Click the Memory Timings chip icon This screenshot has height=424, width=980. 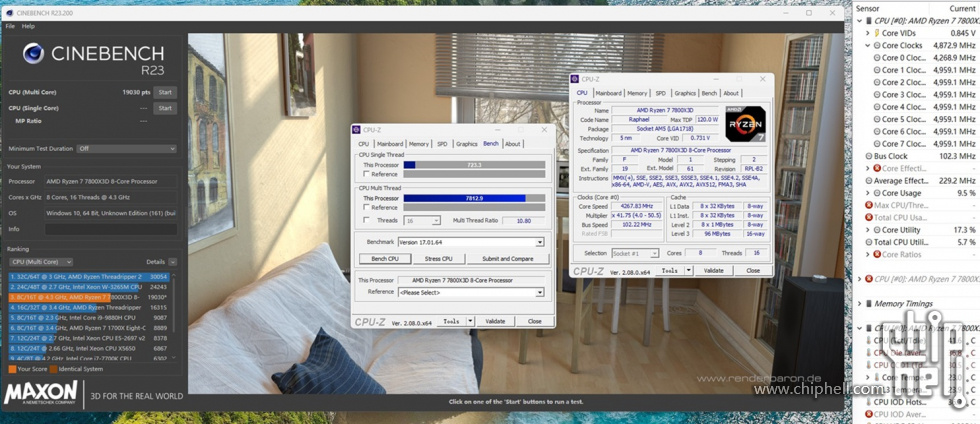pos(868,304)
